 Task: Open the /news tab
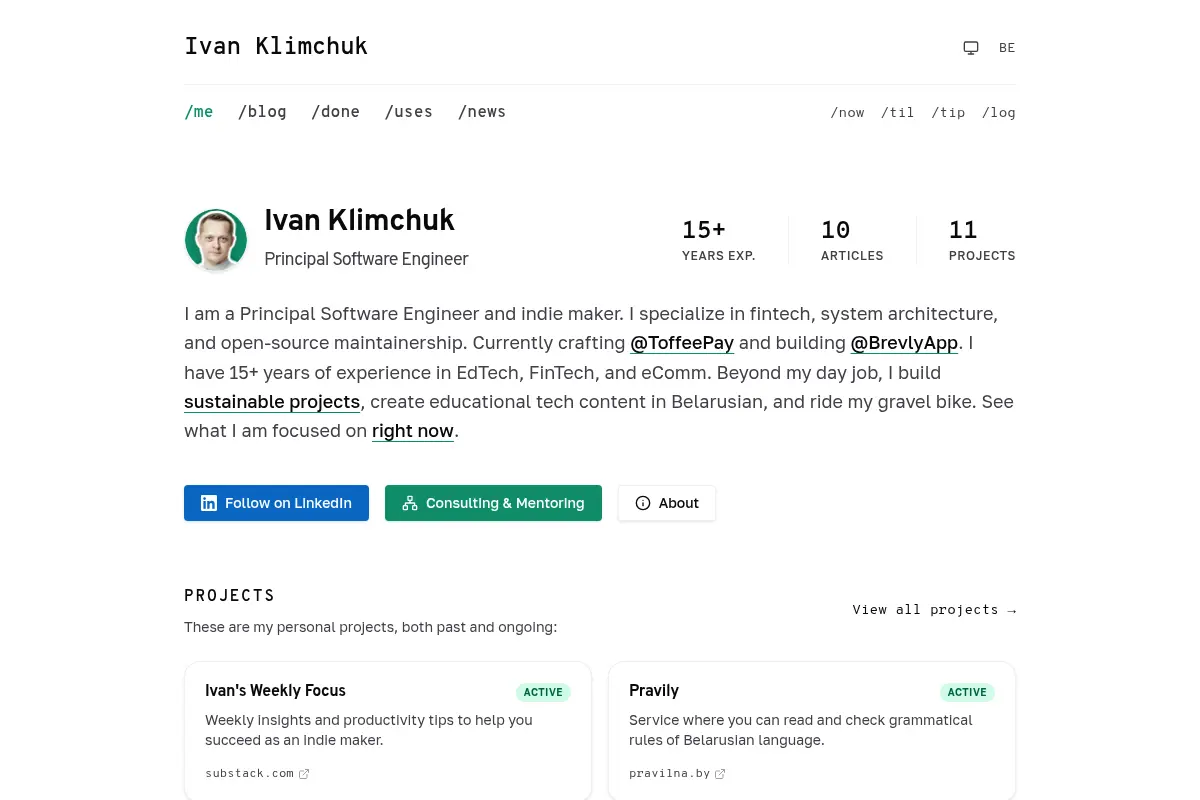pyautogui.click(x=482, y=112)
